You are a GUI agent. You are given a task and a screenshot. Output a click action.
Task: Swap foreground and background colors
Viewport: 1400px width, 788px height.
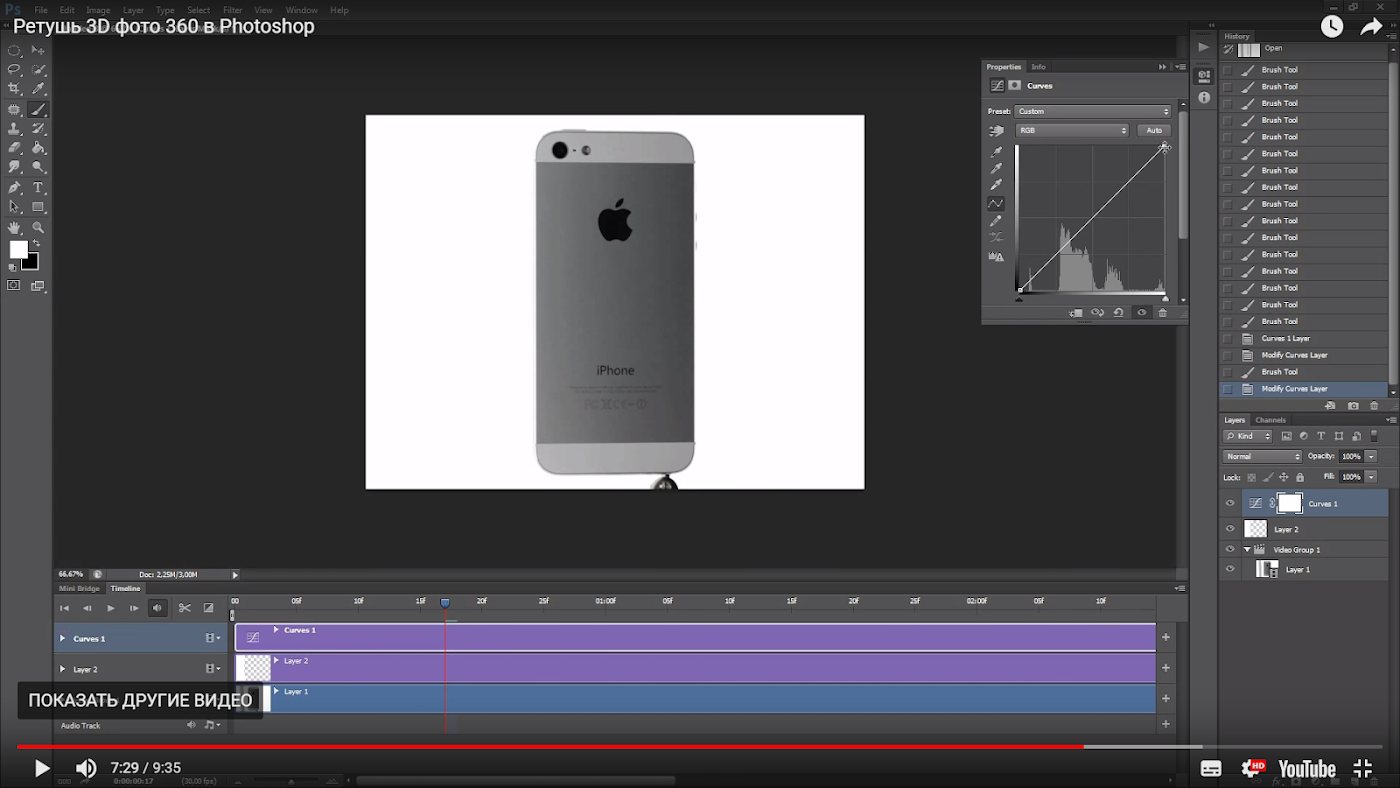click(37, 243)
